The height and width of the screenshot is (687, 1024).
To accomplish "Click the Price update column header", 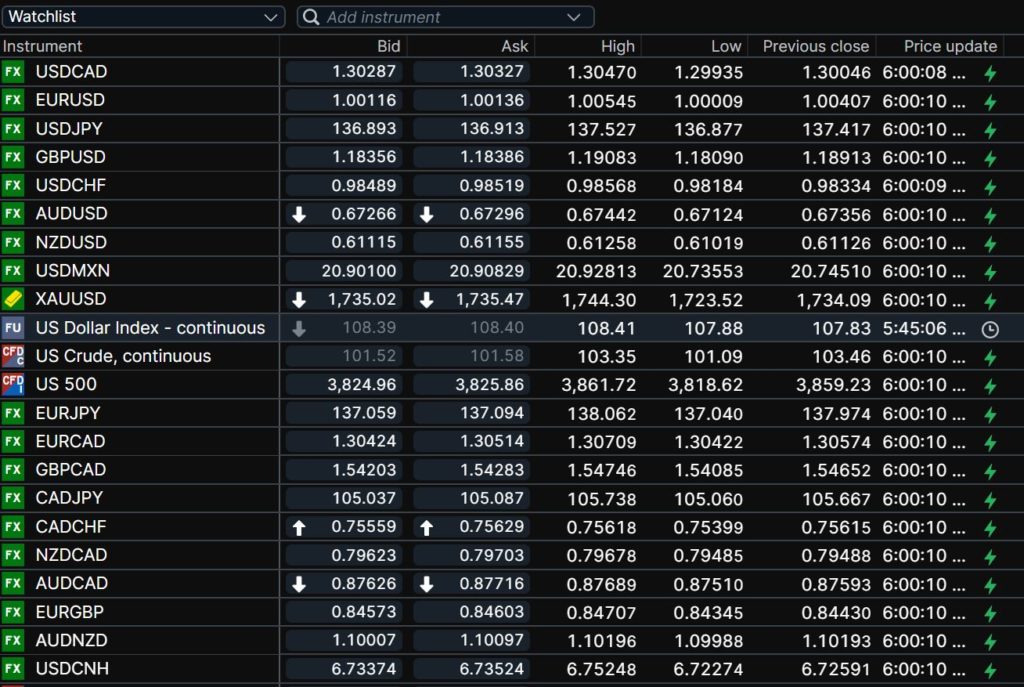I will [949, 46].
